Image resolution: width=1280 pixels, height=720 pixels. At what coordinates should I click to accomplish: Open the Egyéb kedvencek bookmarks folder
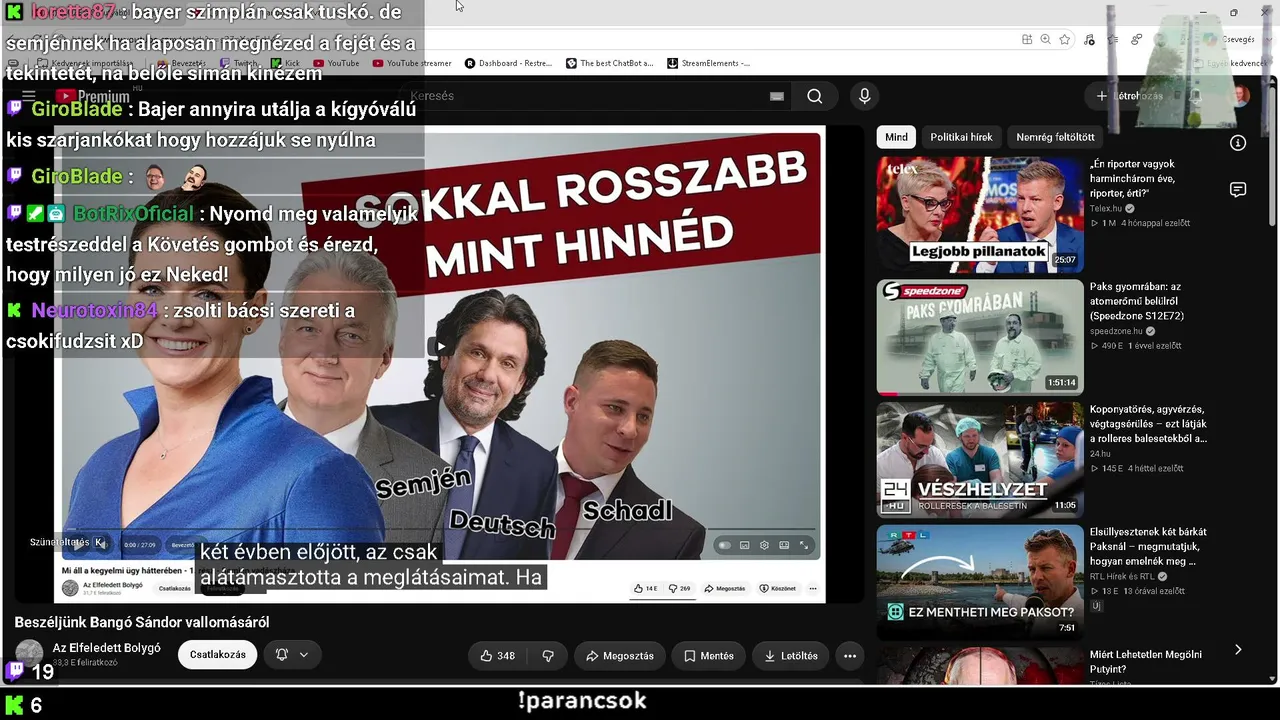1233,63
